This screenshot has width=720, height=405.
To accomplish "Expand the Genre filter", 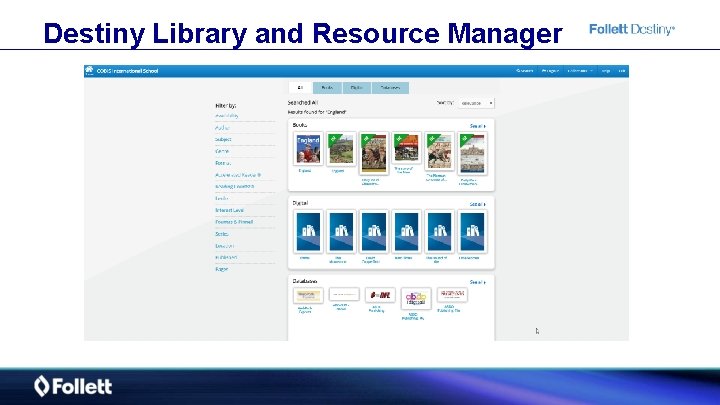I will (222, 151).
